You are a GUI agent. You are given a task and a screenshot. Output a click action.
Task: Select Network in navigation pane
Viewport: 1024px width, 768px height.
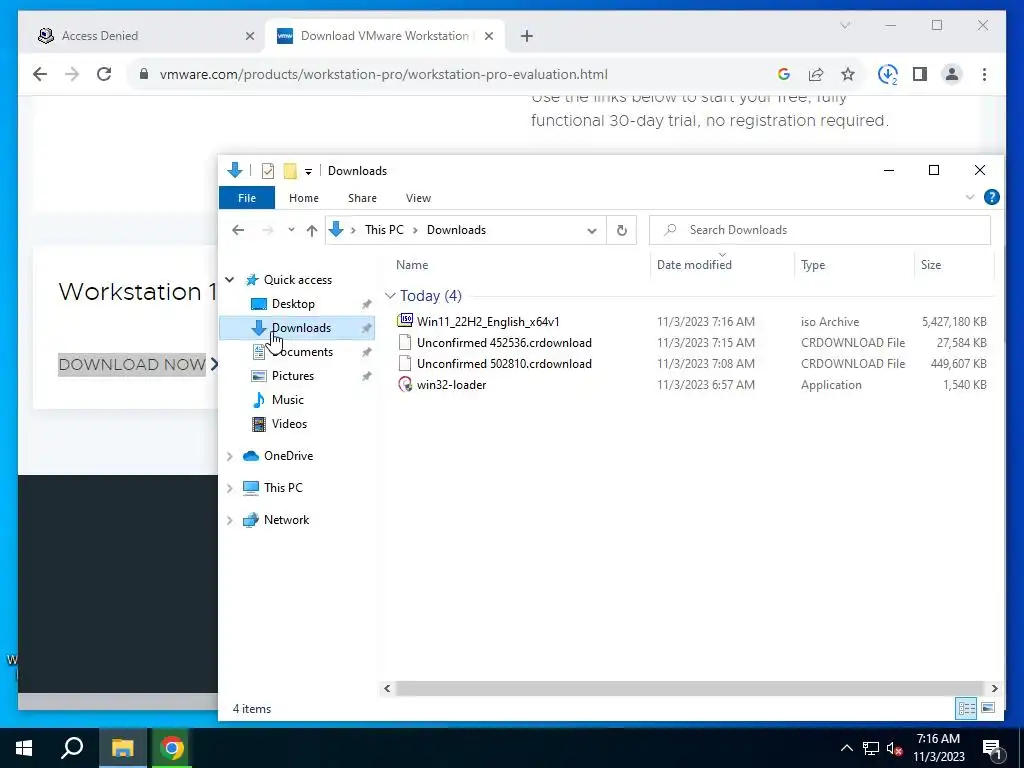tap(286, 520)
